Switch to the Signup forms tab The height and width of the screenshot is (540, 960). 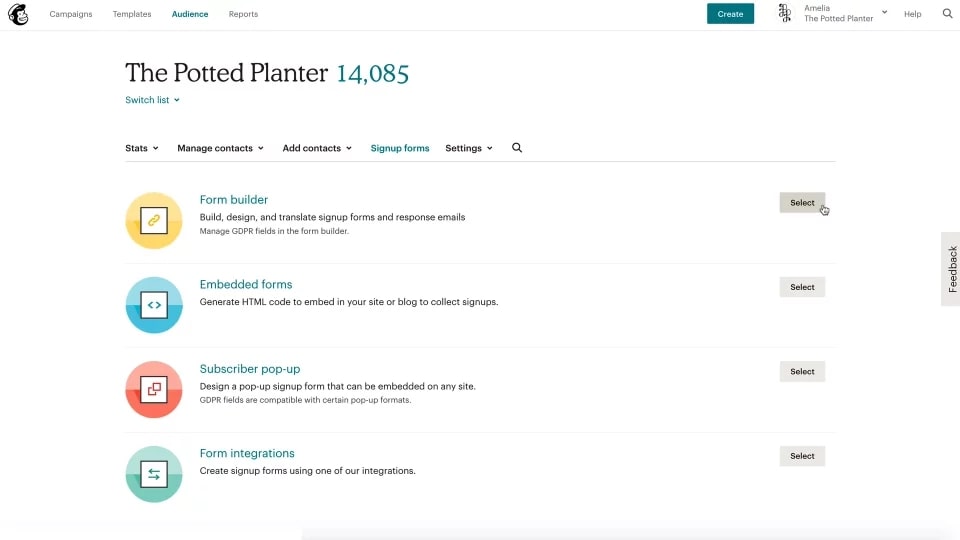coord(400,148)
